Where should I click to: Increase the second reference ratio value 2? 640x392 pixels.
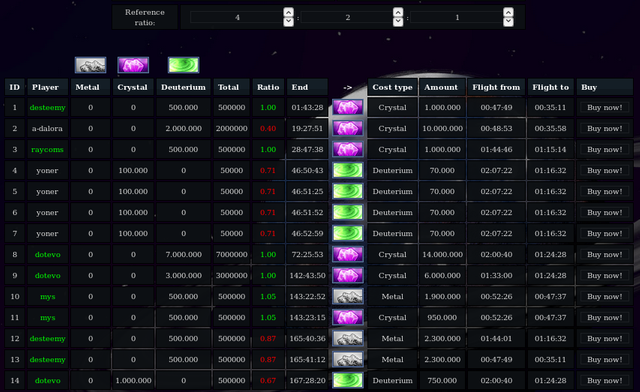398,12
